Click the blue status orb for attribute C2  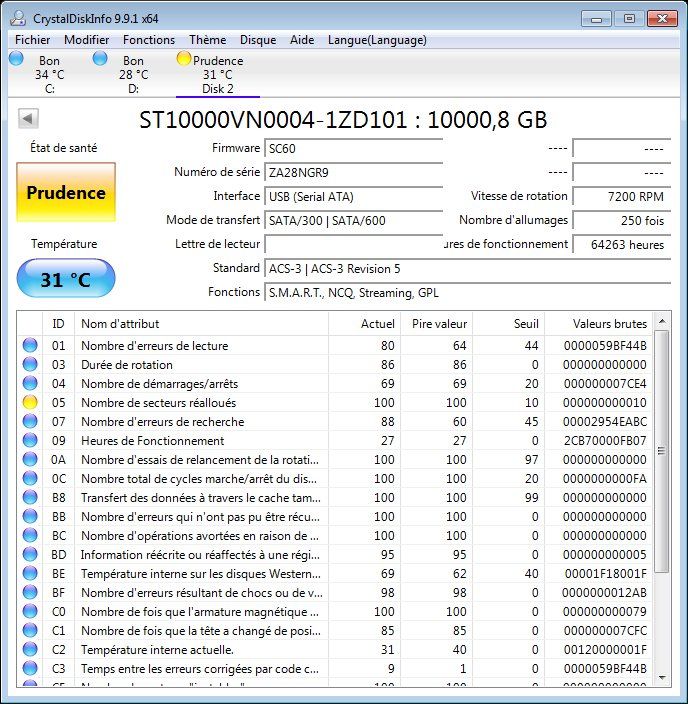(x=30, y=649)
